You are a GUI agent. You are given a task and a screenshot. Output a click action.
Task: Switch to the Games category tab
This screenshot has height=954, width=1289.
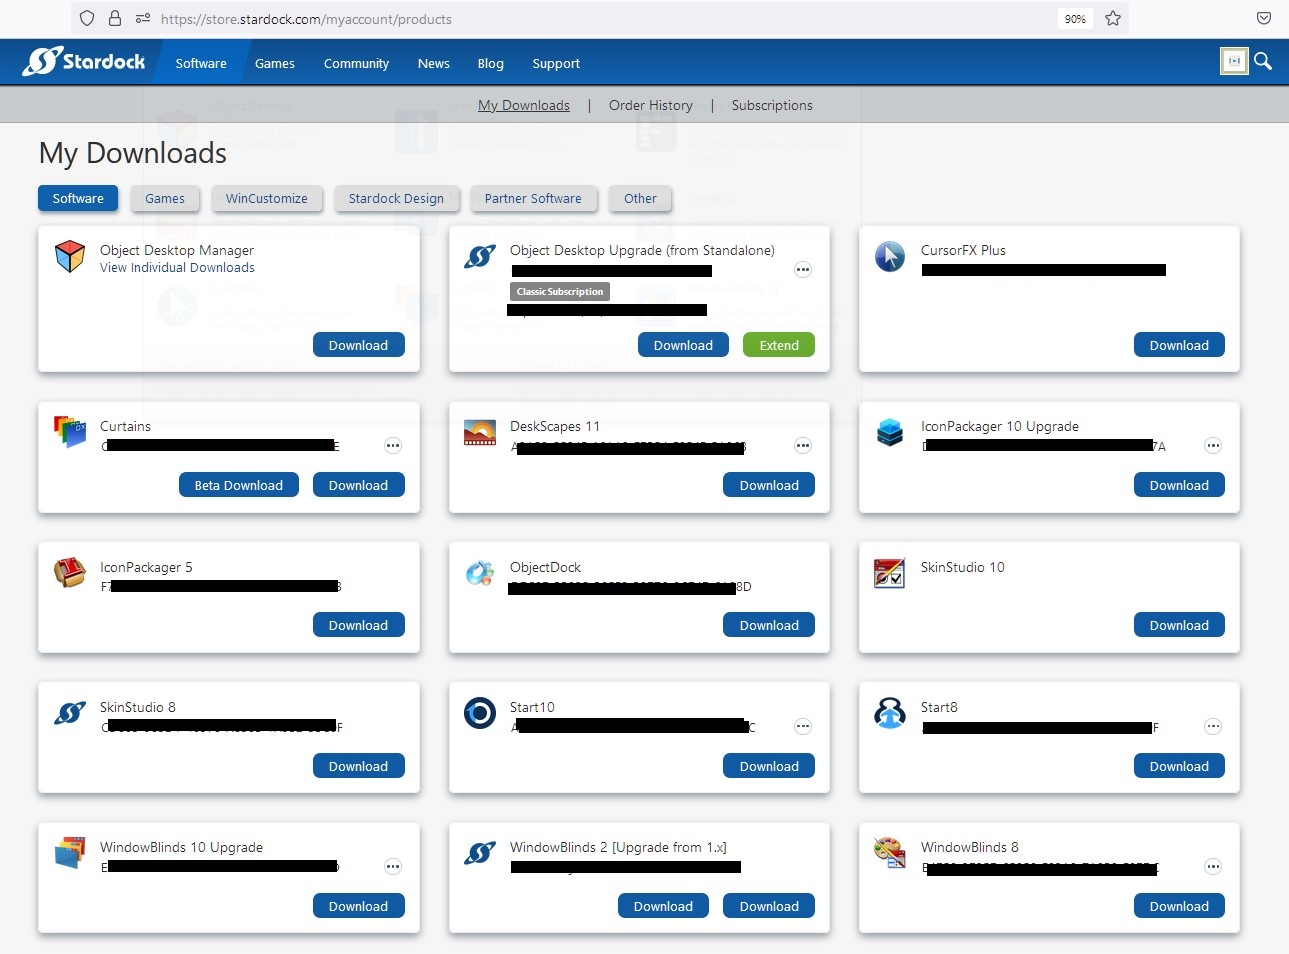(165, 199)
